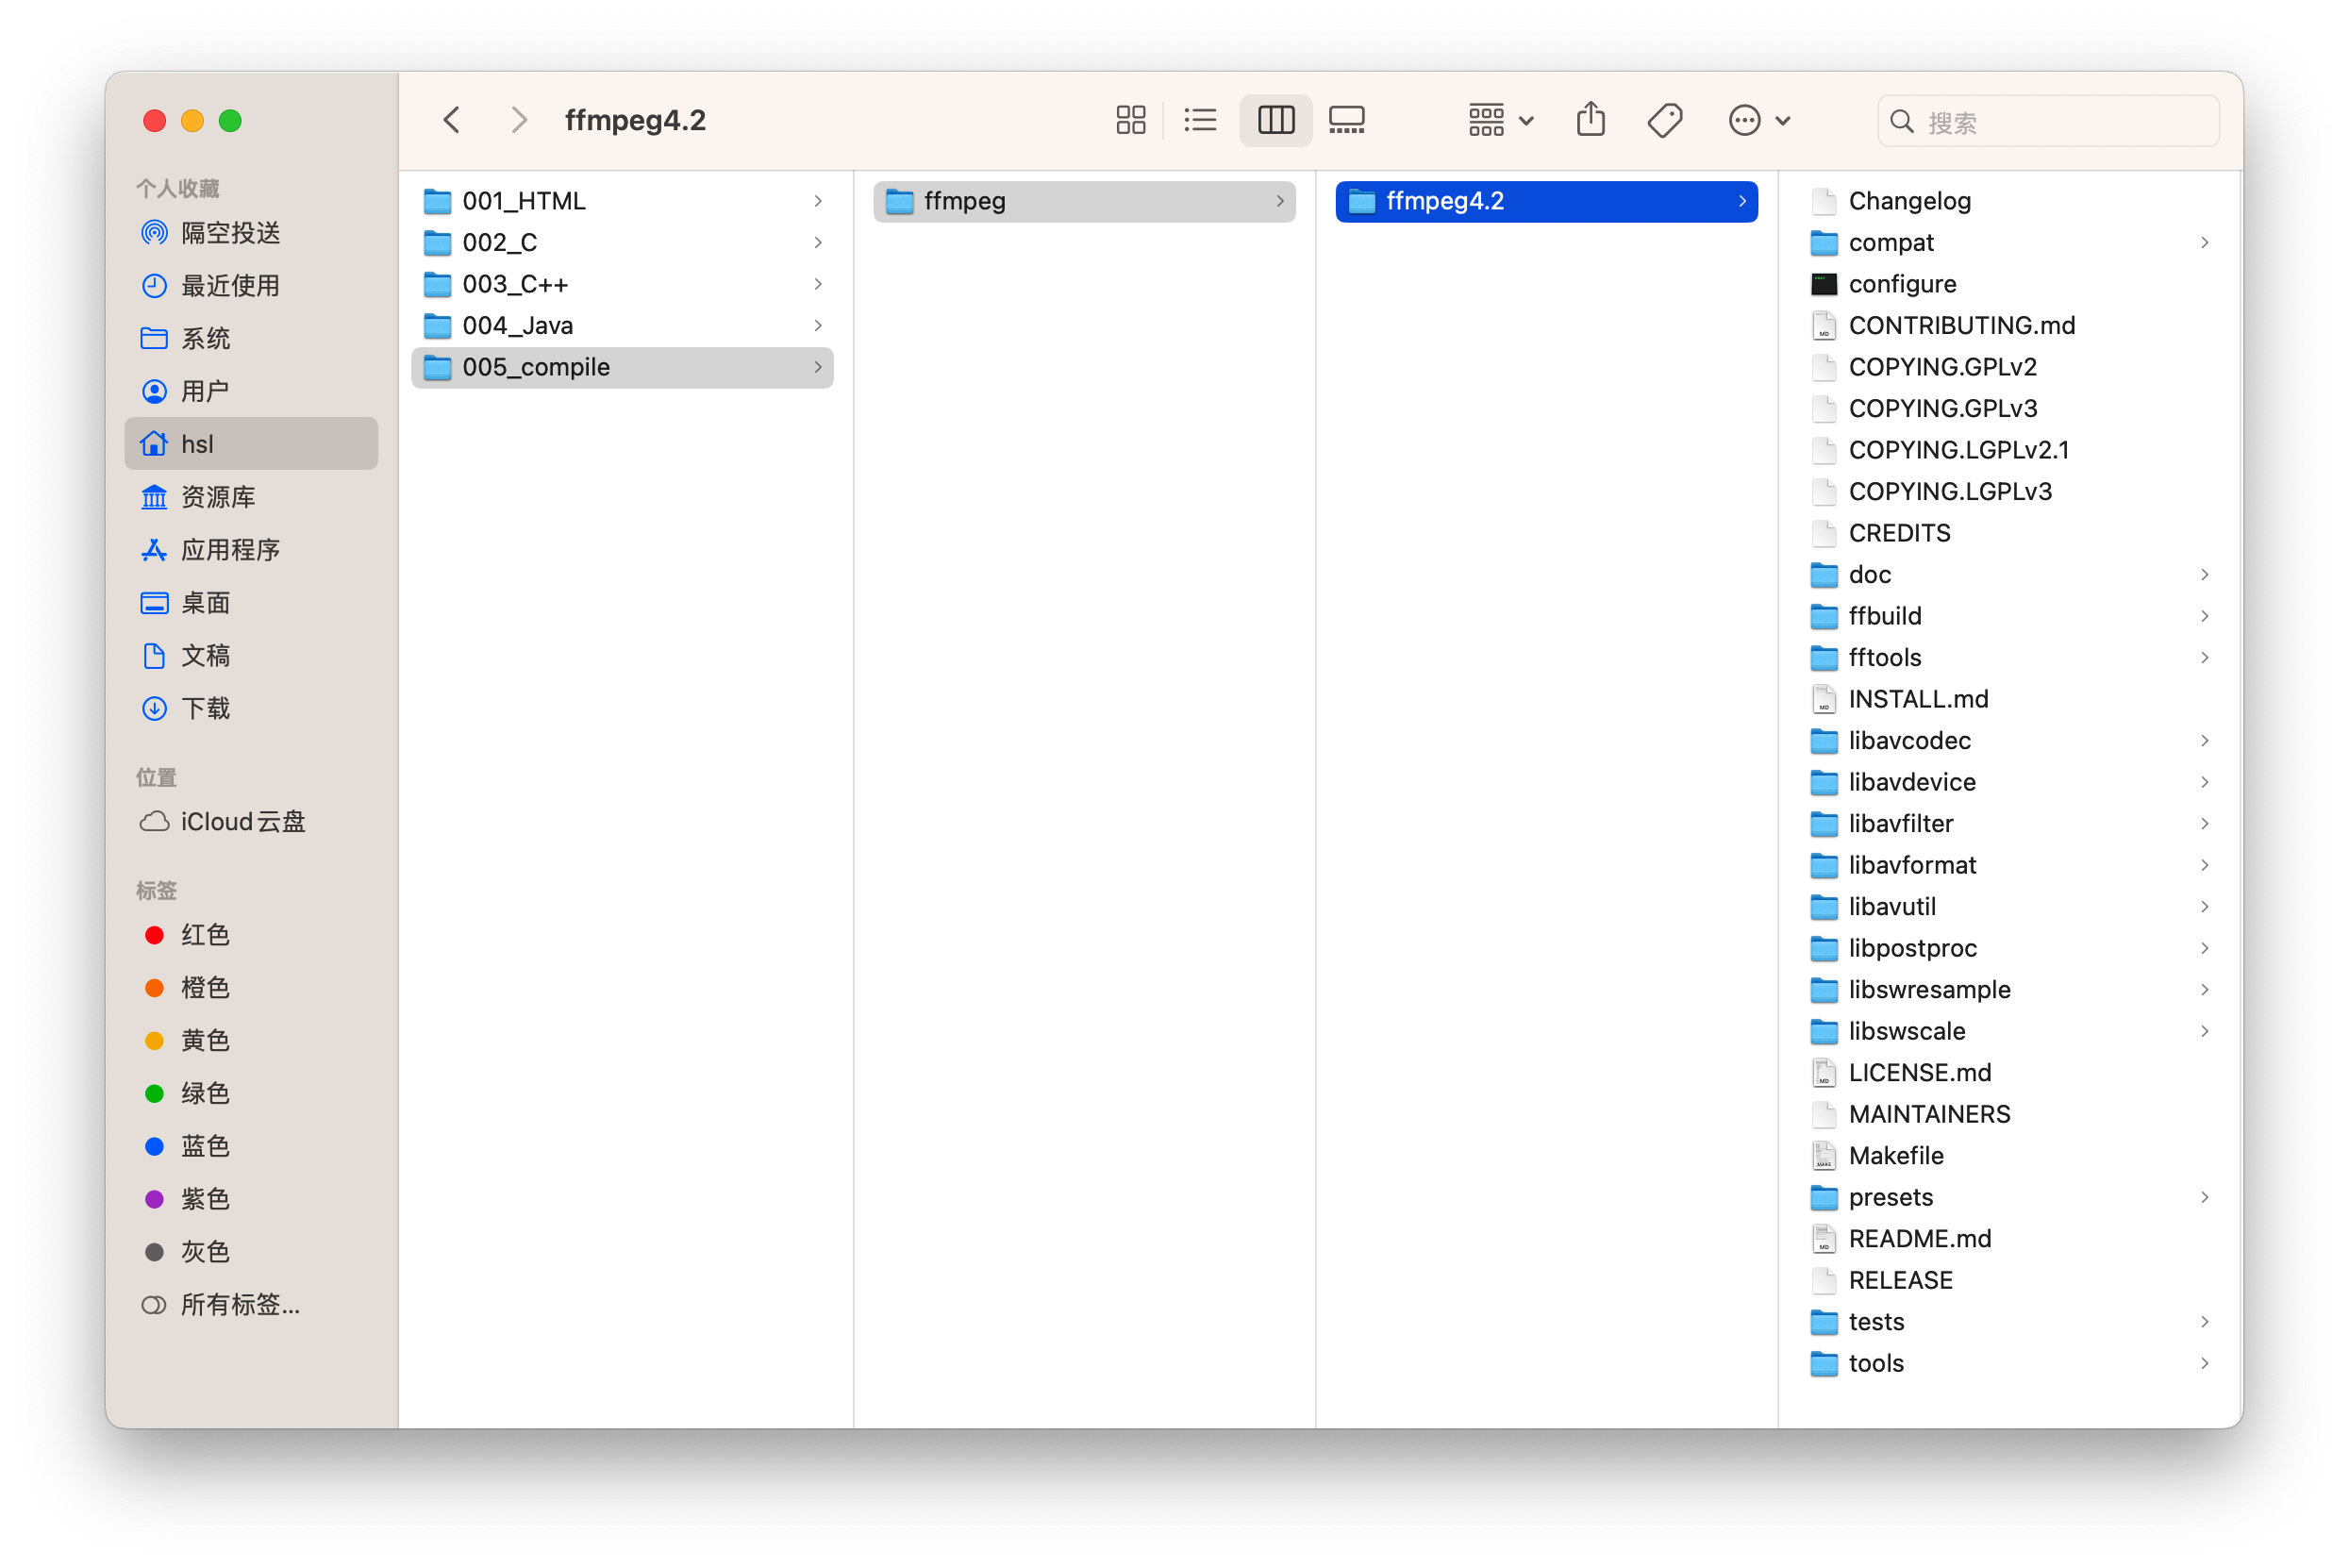Click the icon view button in toolbar

click(x=1128, y=119)
